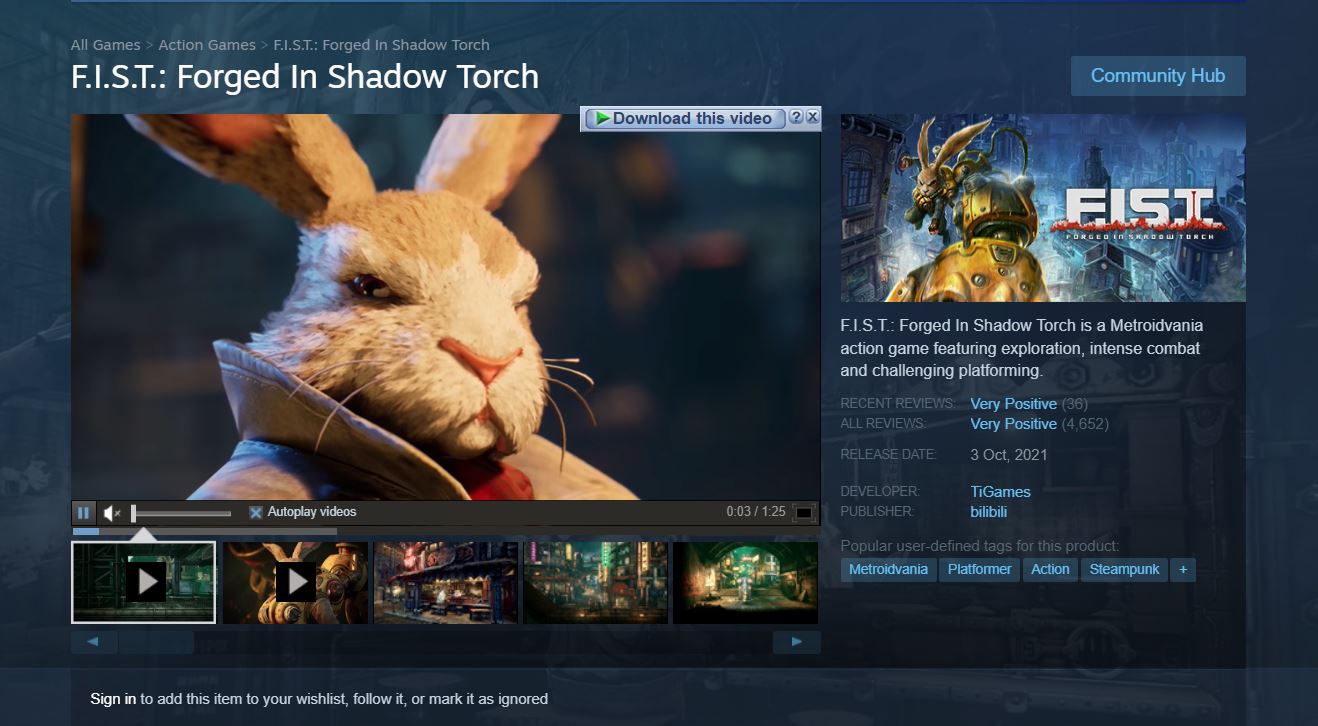
Task: Open all reviews rated Very Positive
Action: (1014, 423)
